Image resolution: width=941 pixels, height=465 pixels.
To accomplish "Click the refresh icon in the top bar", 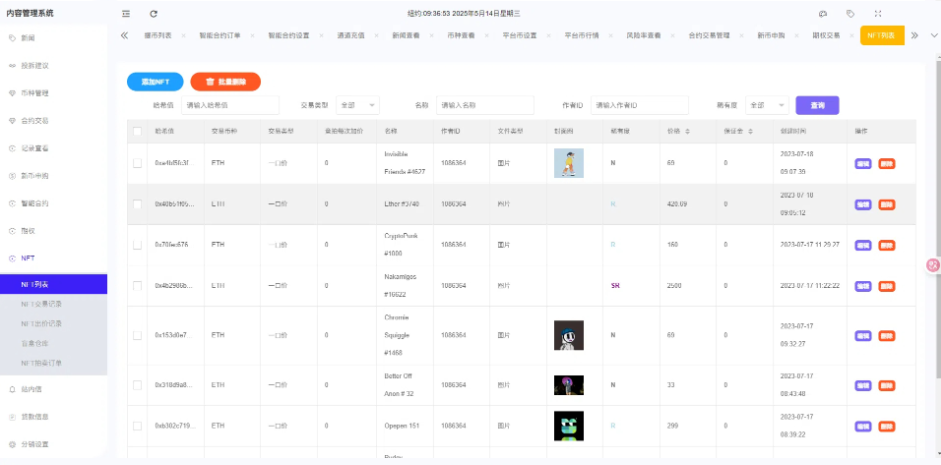I will click(x=154, y=13).
